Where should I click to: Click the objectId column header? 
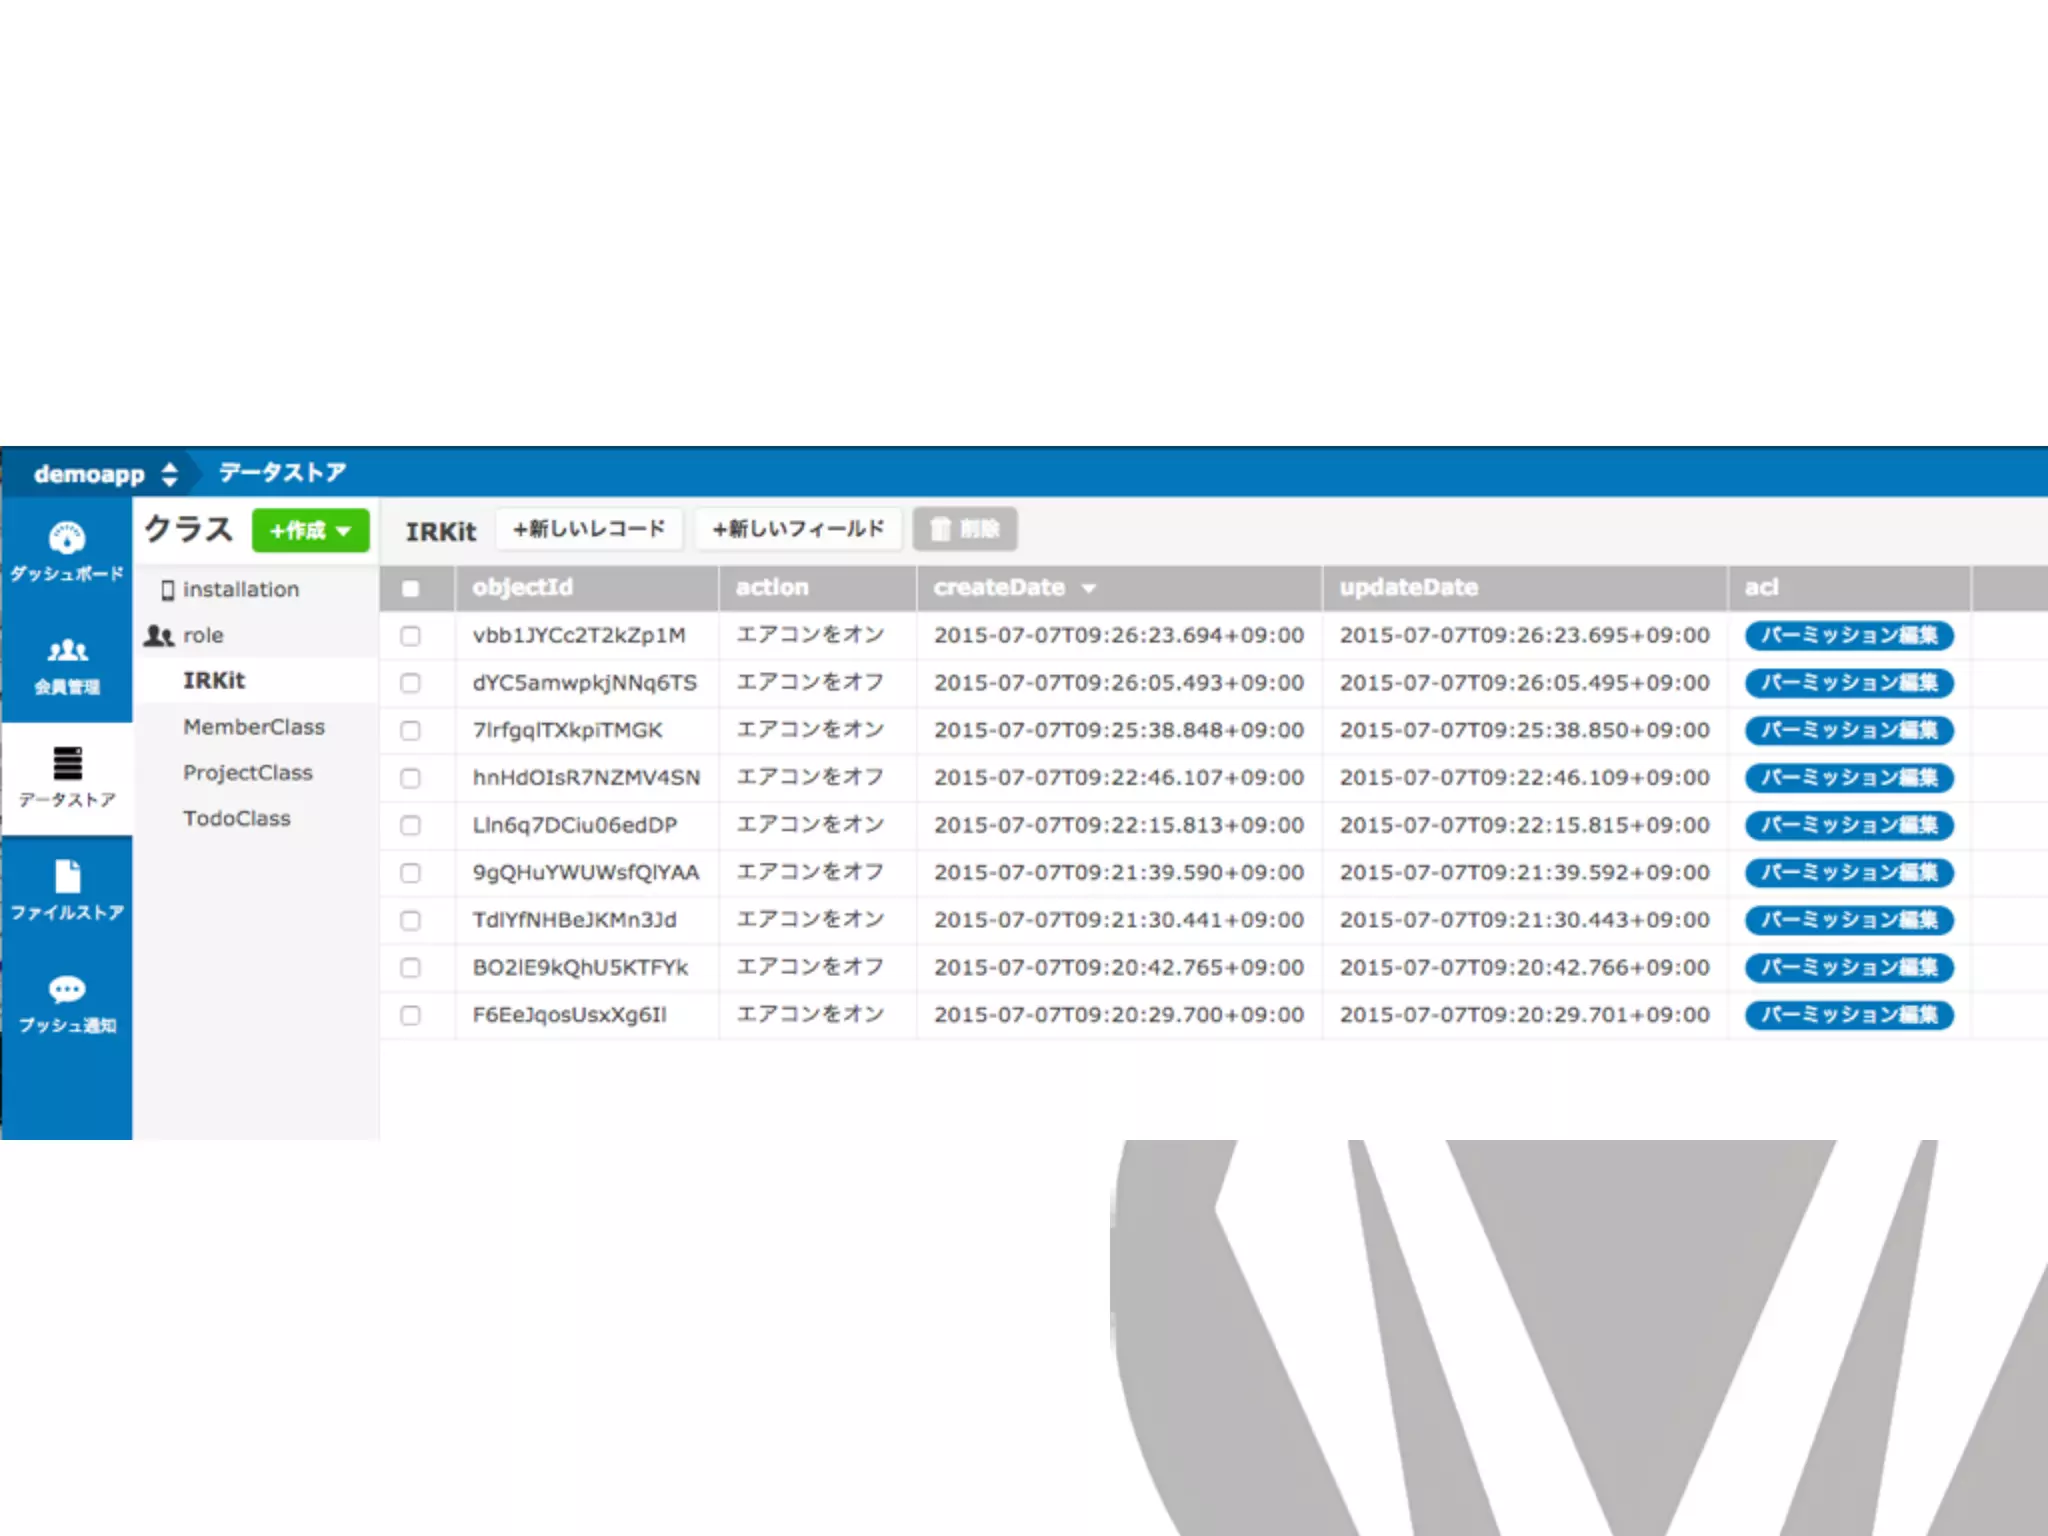522,588
